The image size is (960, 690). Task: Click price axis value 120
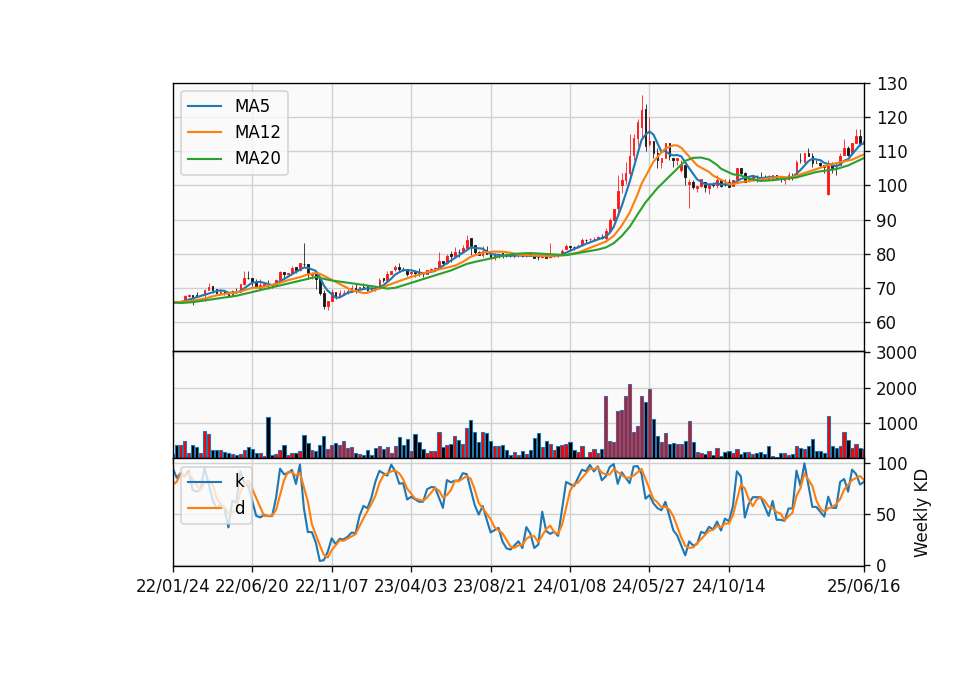click(892, 118)
